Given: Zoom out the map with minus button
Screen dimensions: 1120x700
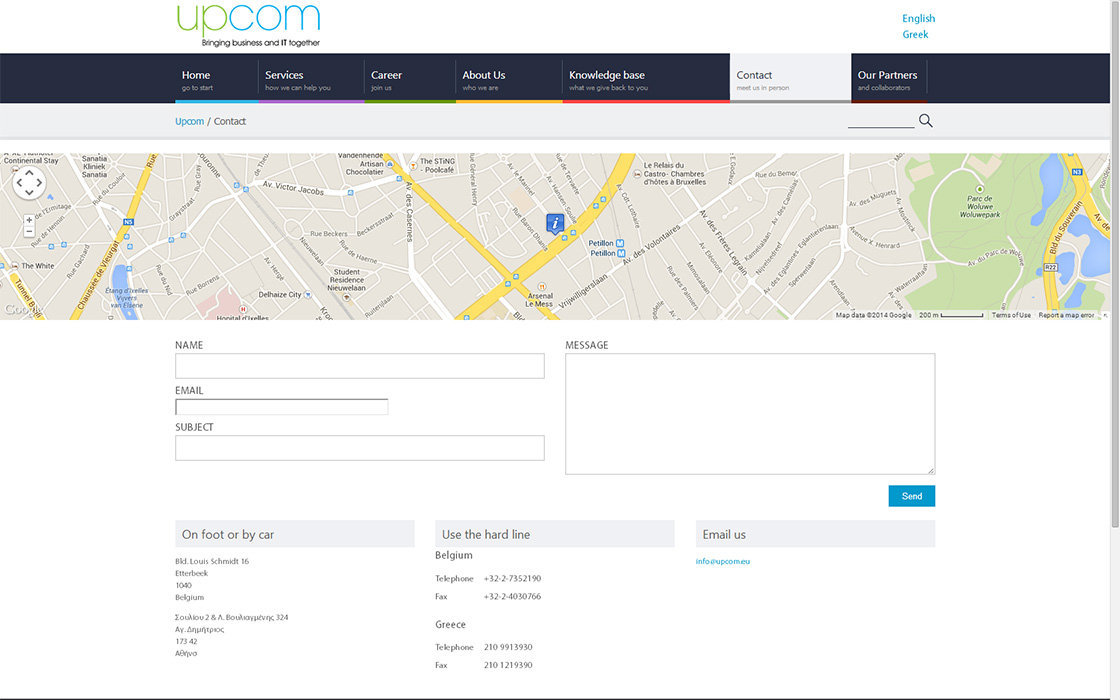Looking at the screenshot, I should (x=29, y=232).
